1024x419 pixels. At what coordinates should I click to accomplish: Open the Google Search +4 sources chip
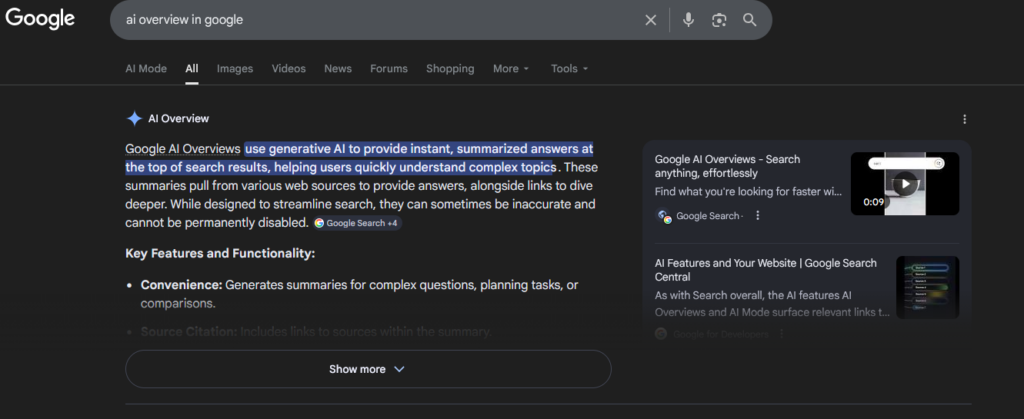356,223
